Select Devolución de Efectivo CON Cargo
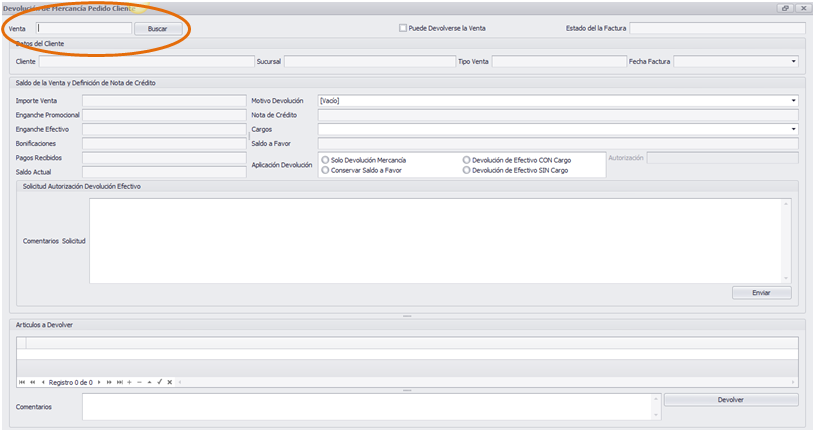 (466, 160)
